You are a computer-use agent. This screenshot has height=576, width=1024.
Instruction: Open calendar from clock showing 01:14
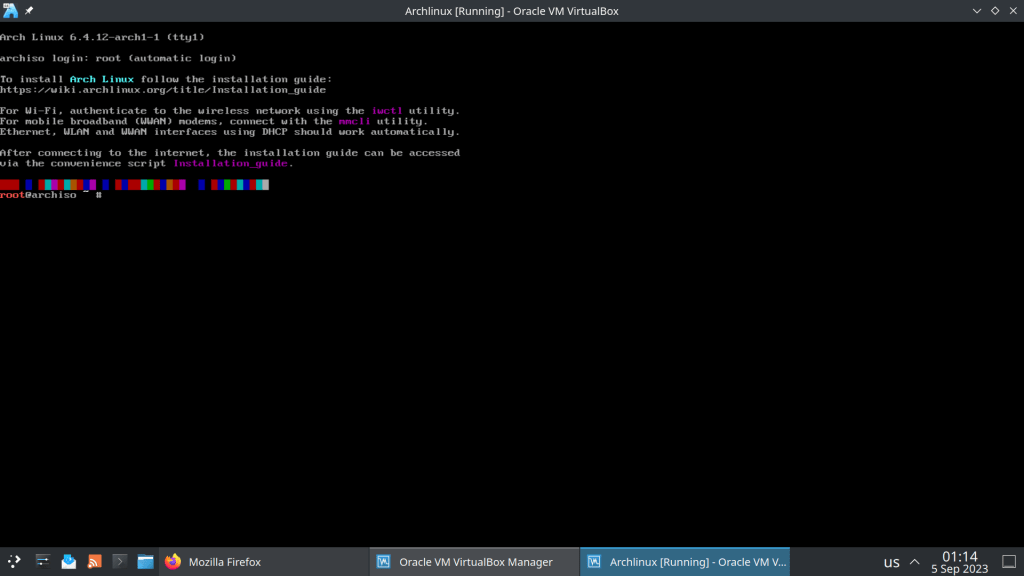click(959, 562)
